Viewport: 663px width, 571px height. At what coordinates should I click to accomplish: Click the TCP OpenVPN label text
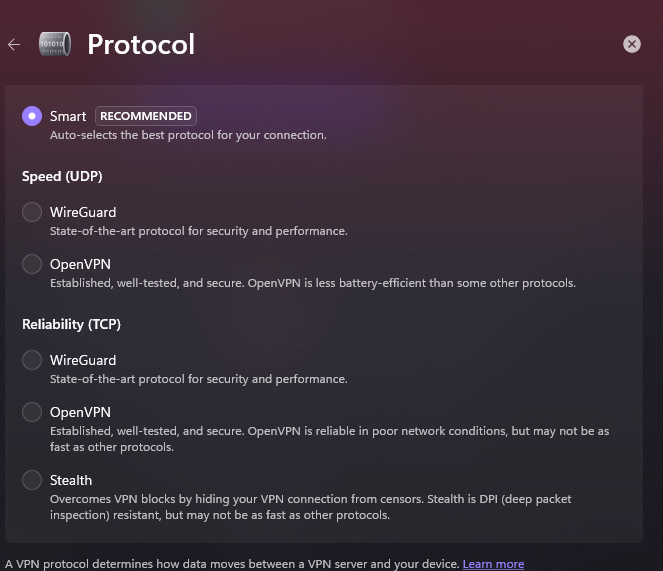tap(80, 412)
